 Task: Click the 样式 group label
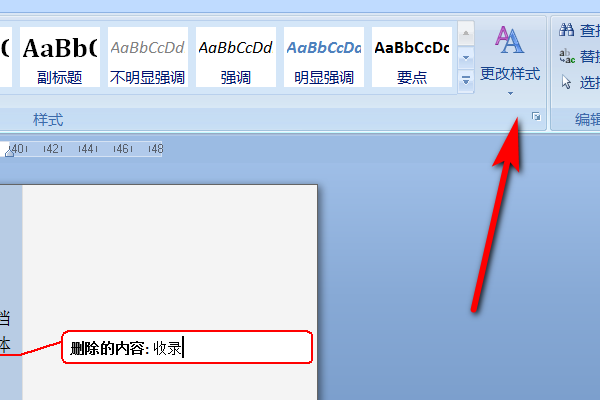(48, 120)
